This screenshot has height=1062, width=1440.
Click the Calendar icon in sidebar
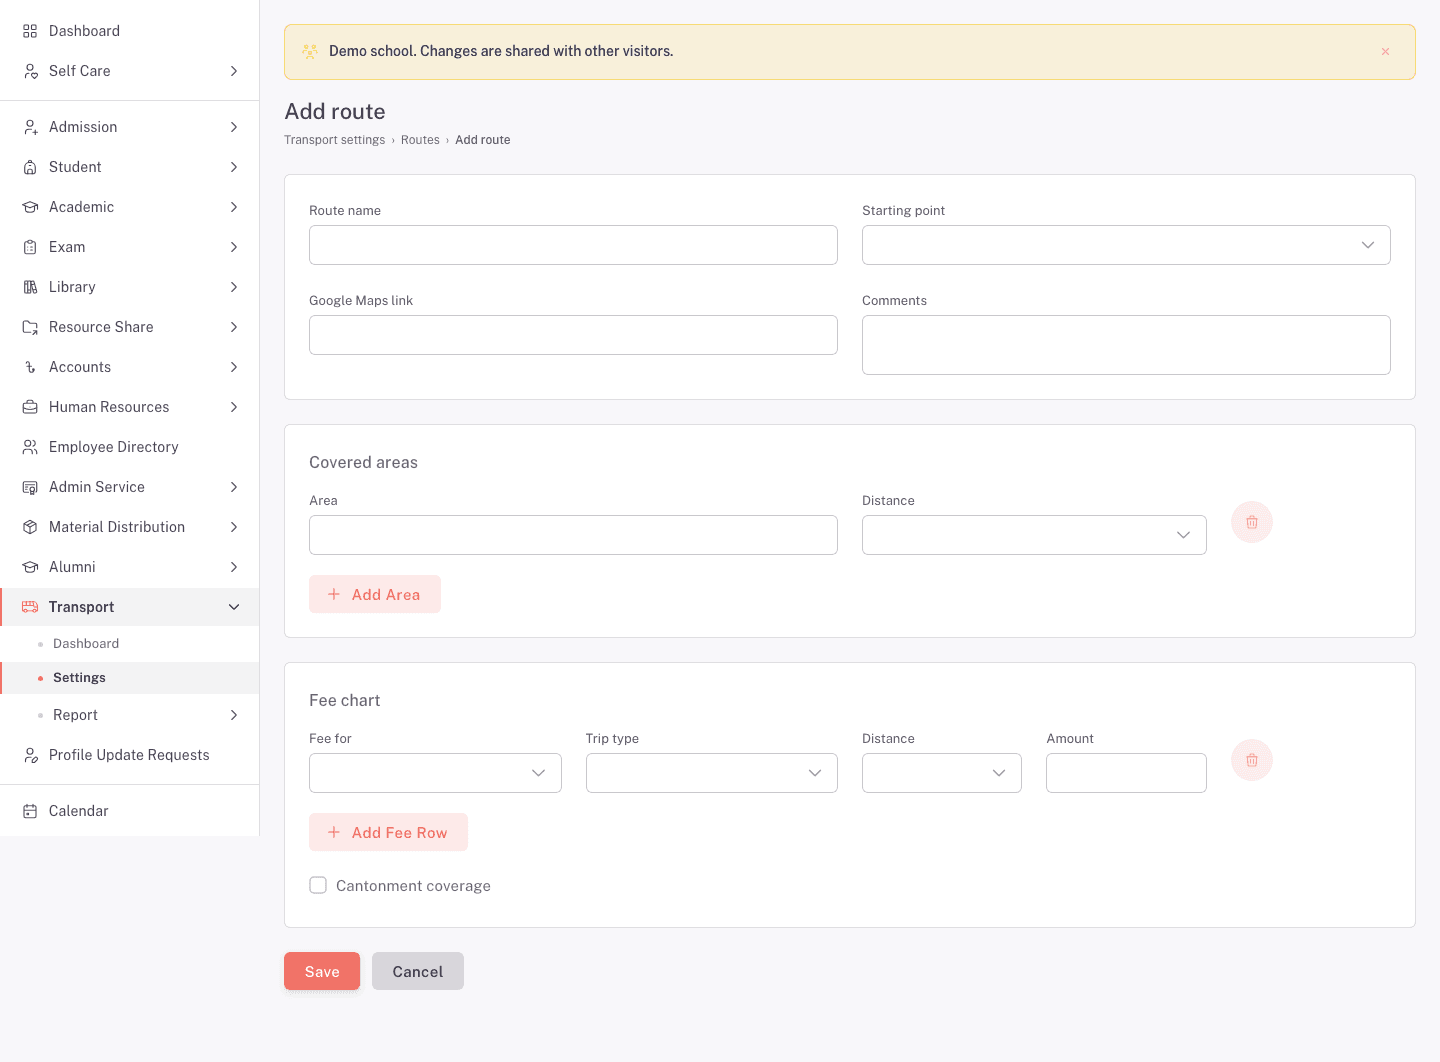click(x=30, y=811)
